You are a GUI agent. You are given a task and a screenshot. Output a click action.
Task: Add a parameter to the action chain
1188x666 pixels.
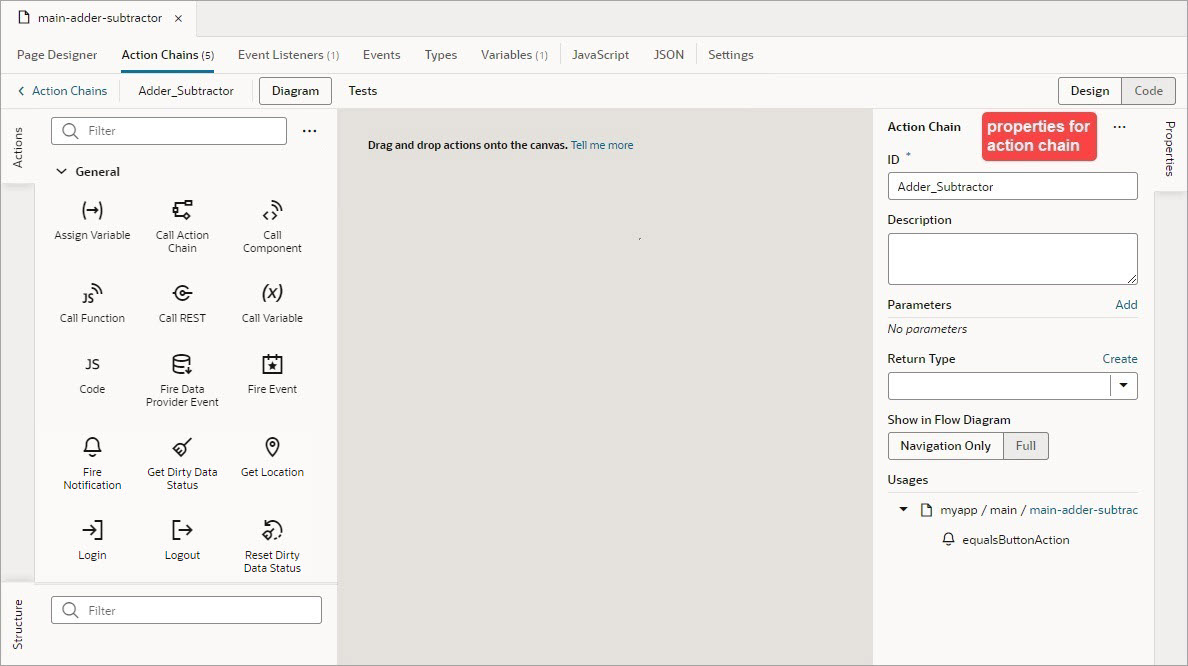pos(1126,305)
